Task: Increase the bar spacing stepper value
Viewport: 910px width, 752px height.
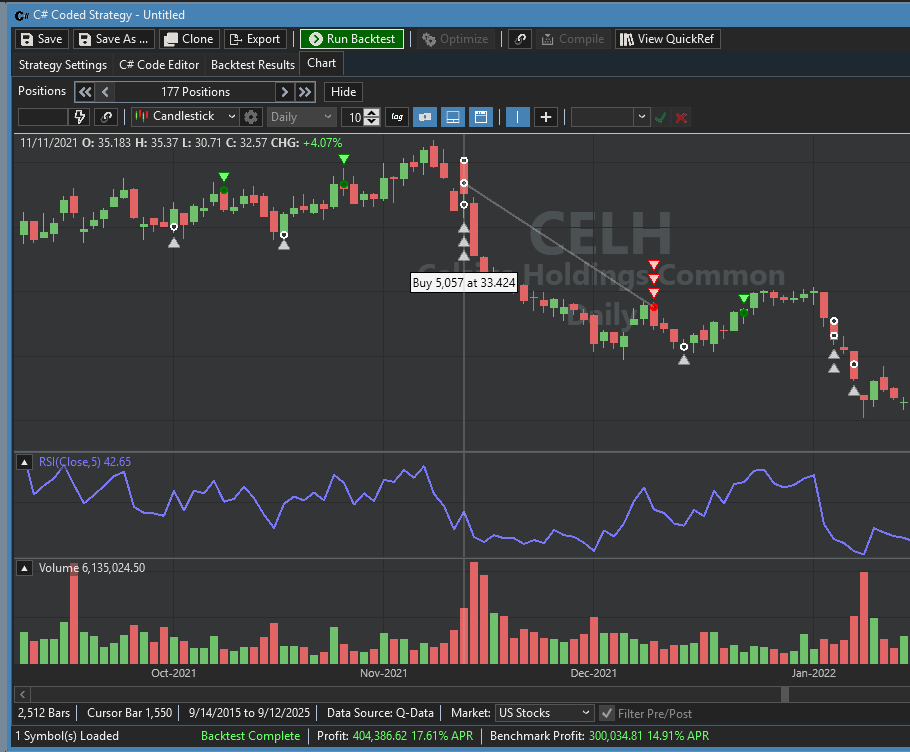Action: [x=373, y=112]
